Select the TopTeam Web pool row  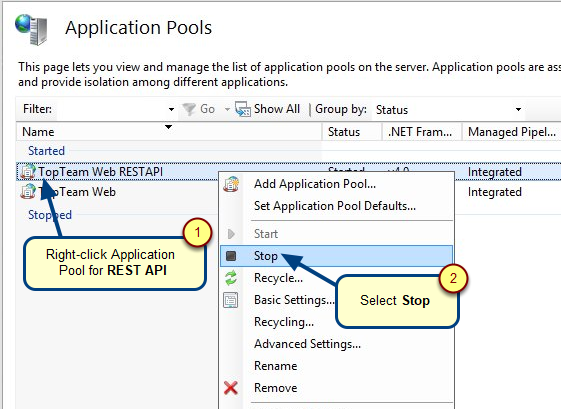pyautogui.click(x=77, y=192)
